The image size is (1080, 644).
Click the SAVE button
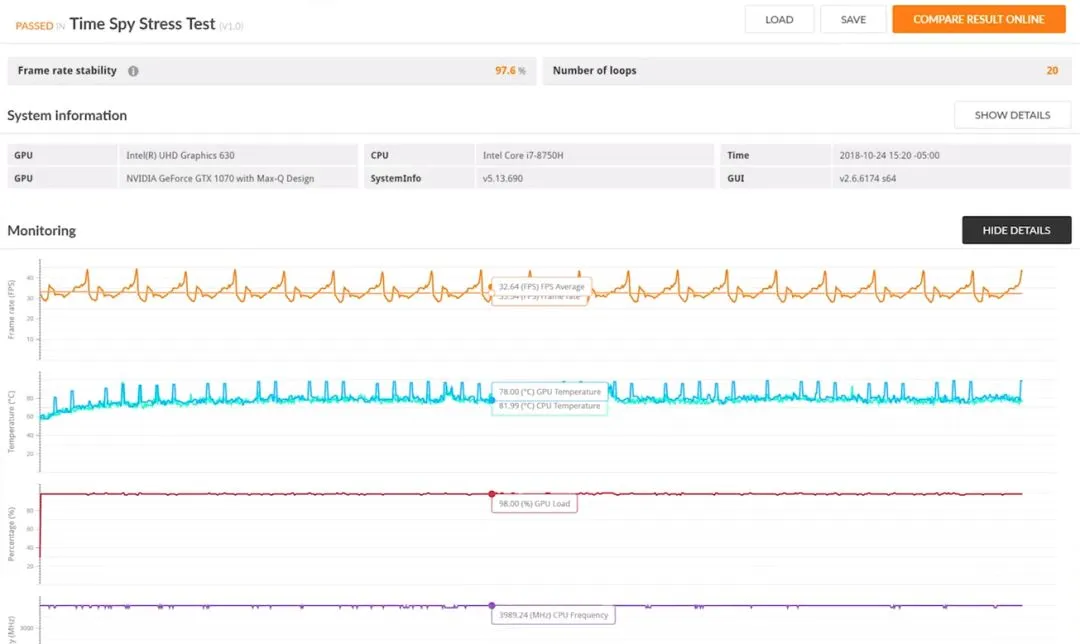pos(853,19)
